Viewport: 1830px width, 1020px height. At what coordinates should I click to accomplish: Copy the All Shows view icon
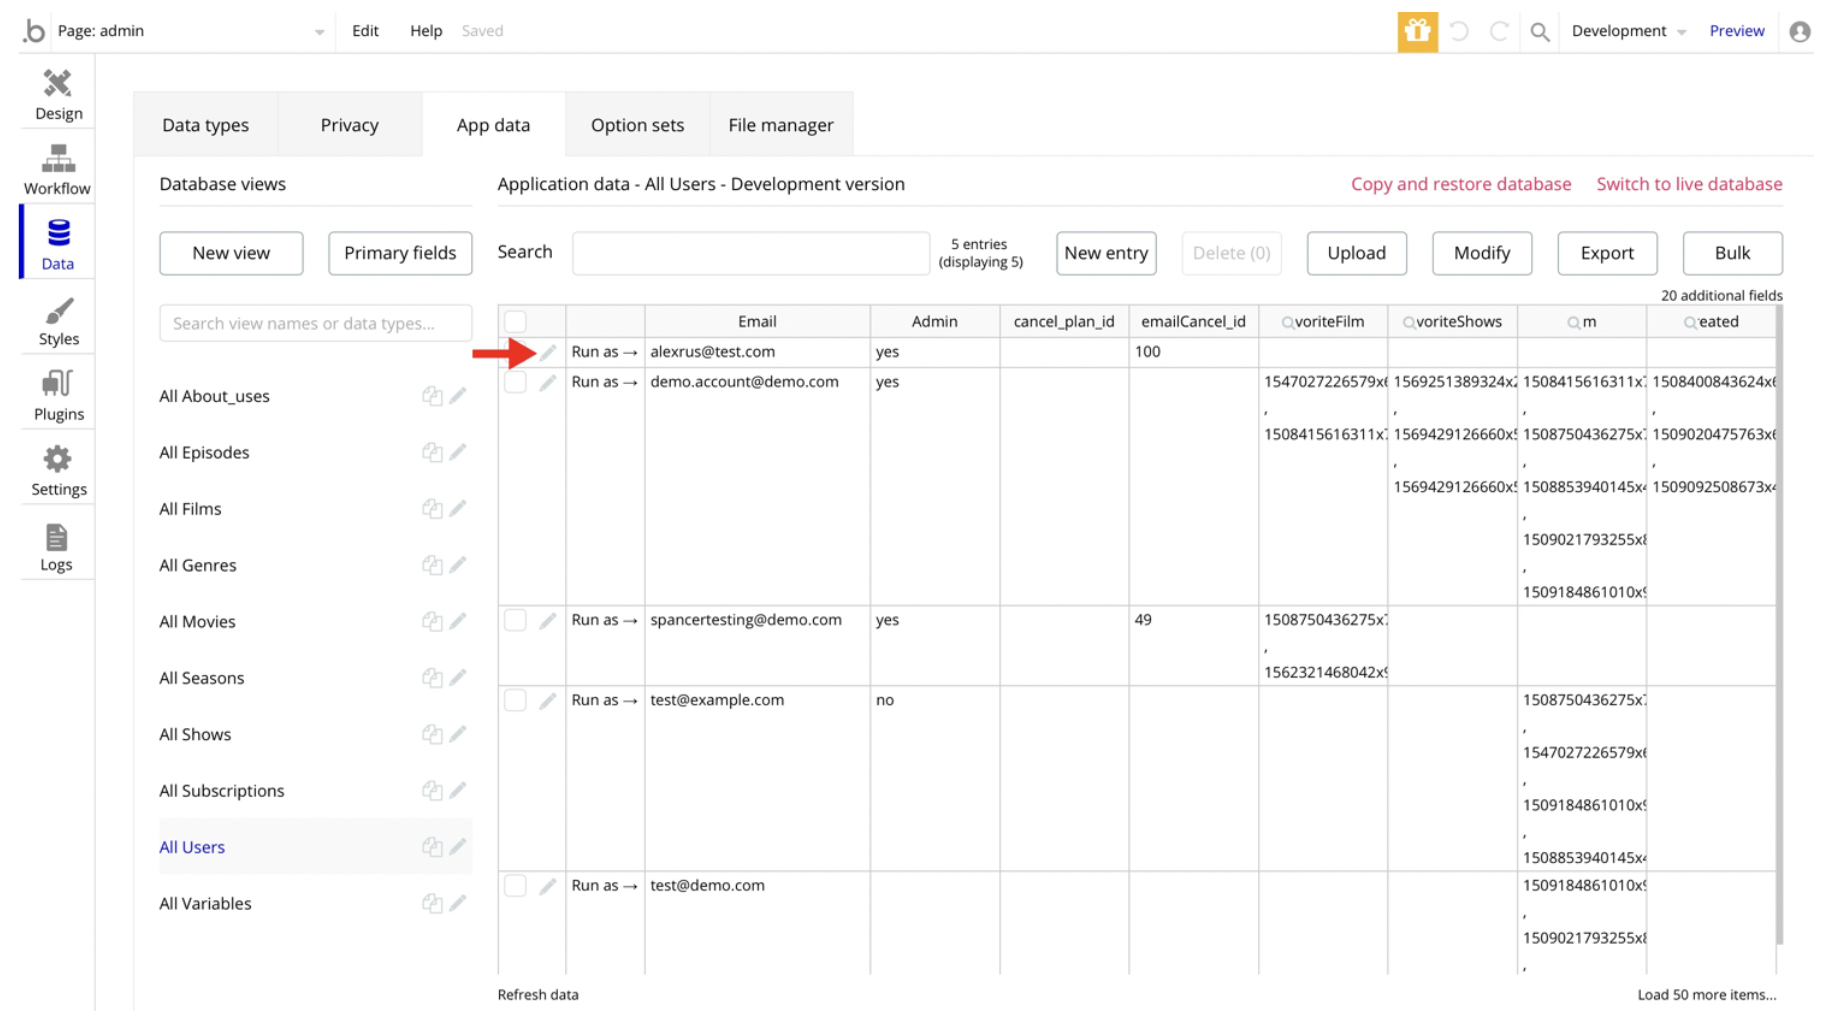432,735
